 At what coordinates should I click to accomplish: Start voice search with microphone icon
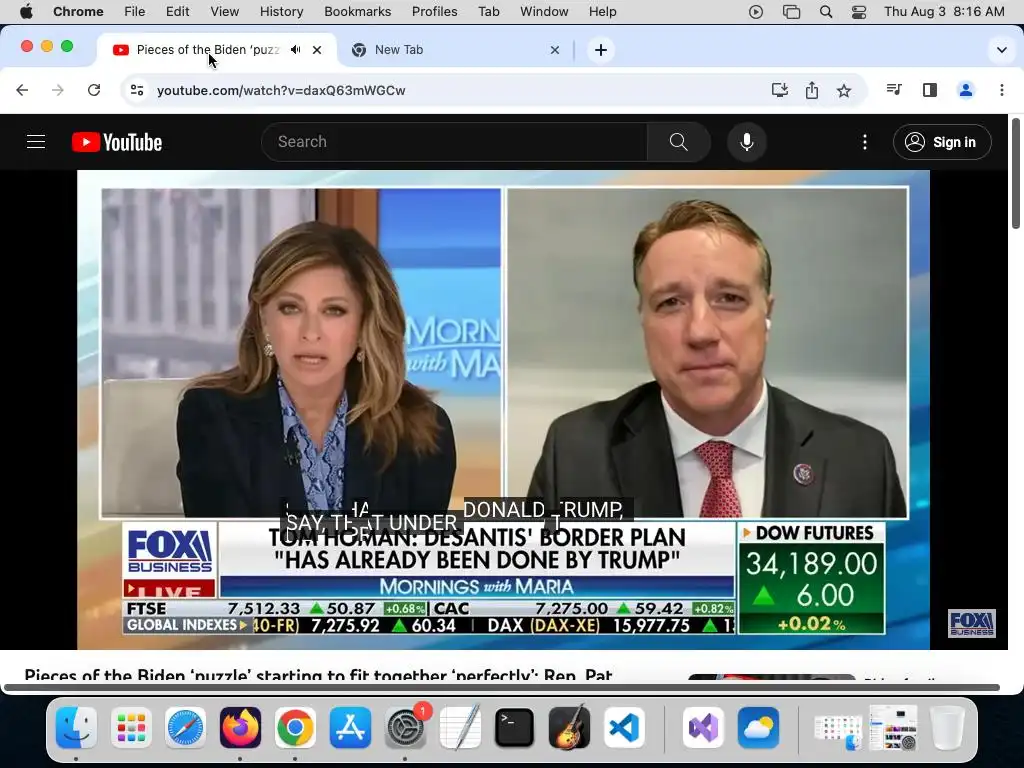746,142
